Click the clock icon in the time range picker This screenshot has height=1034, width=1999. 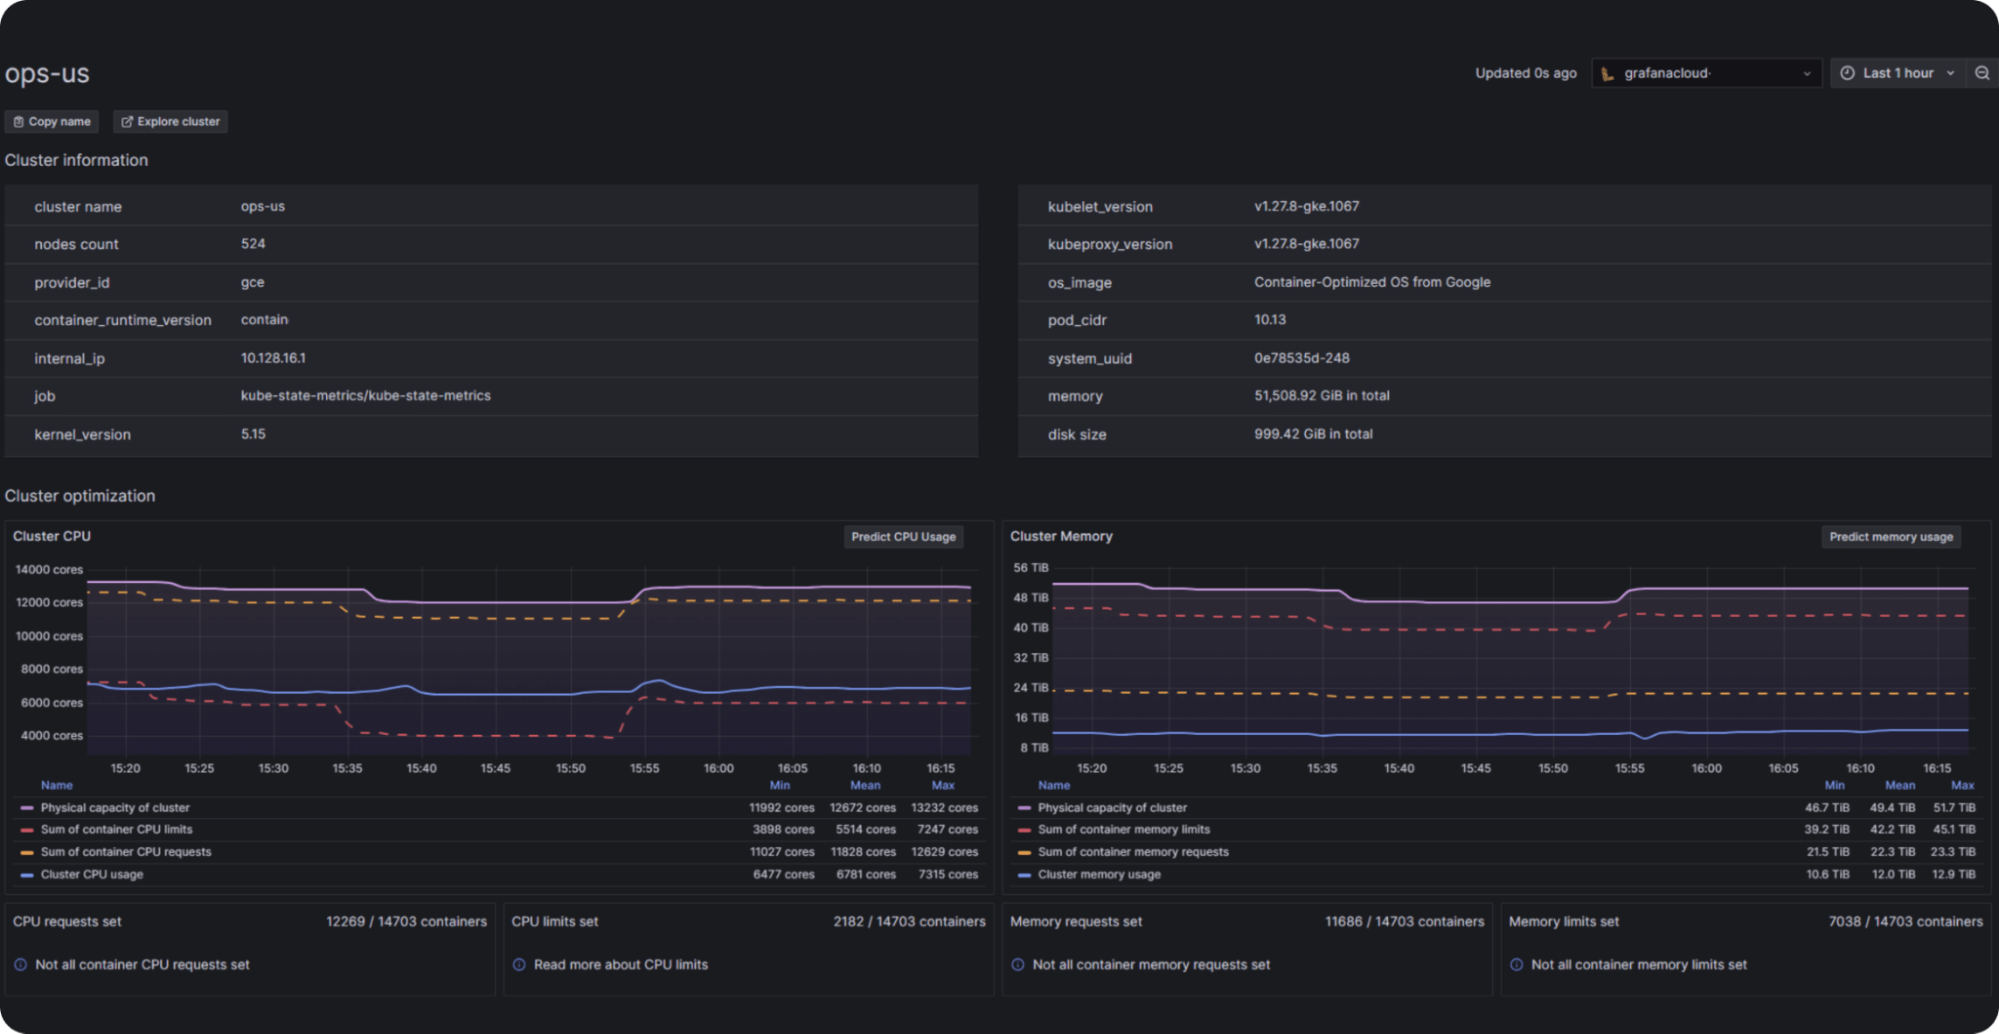[x=1846, y=72]
